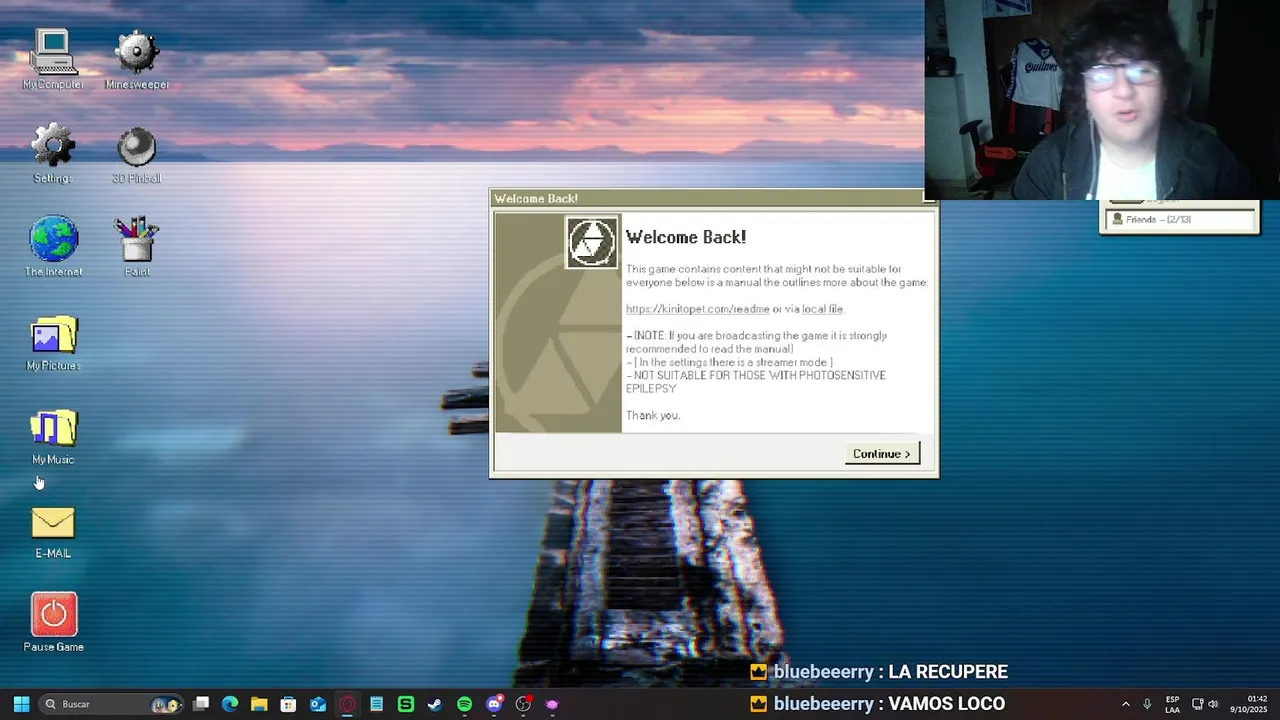Launch the Minesweeper desktop icon
The image size is (1280, 720).
(x=137, y=60)
